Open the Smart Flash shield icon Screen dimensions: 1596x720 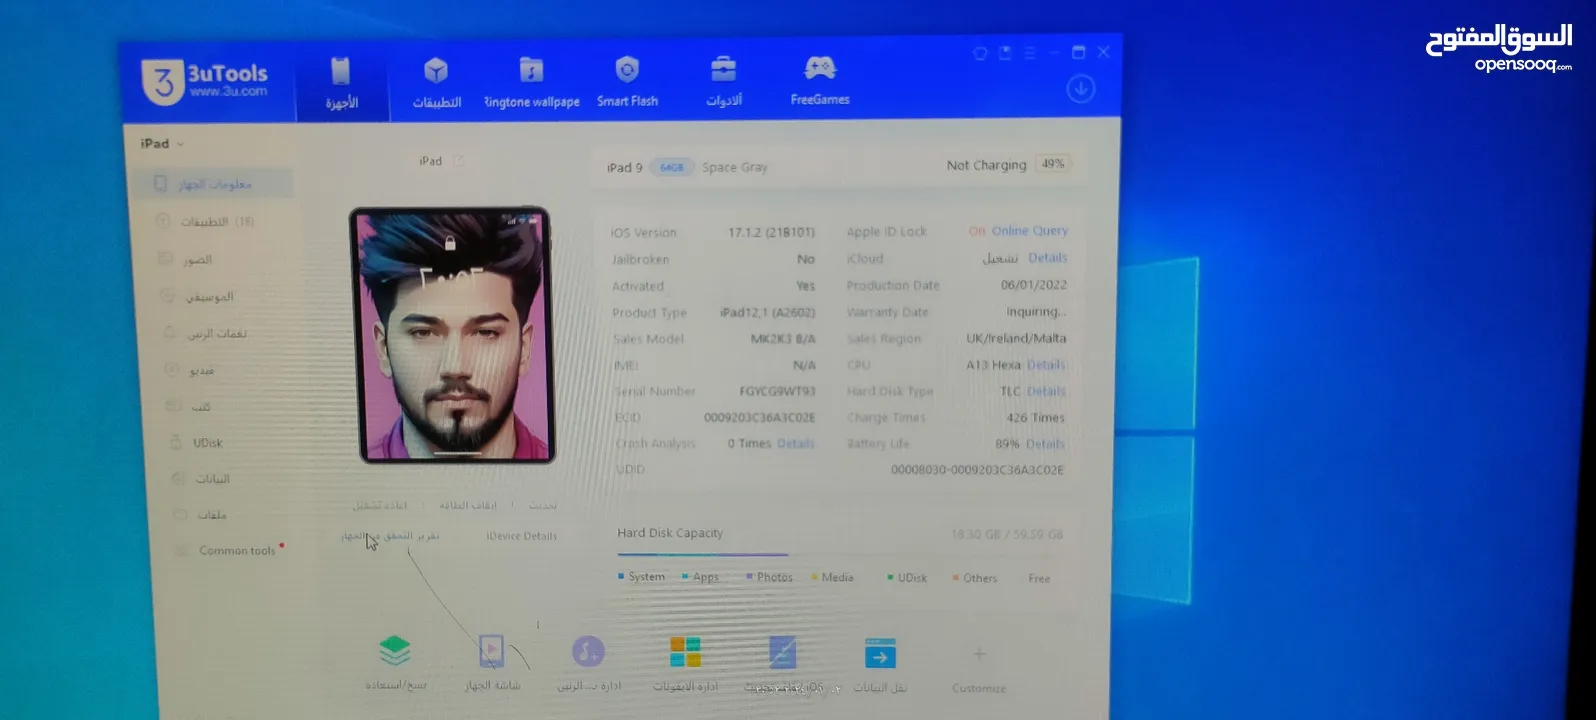(627, 69)
